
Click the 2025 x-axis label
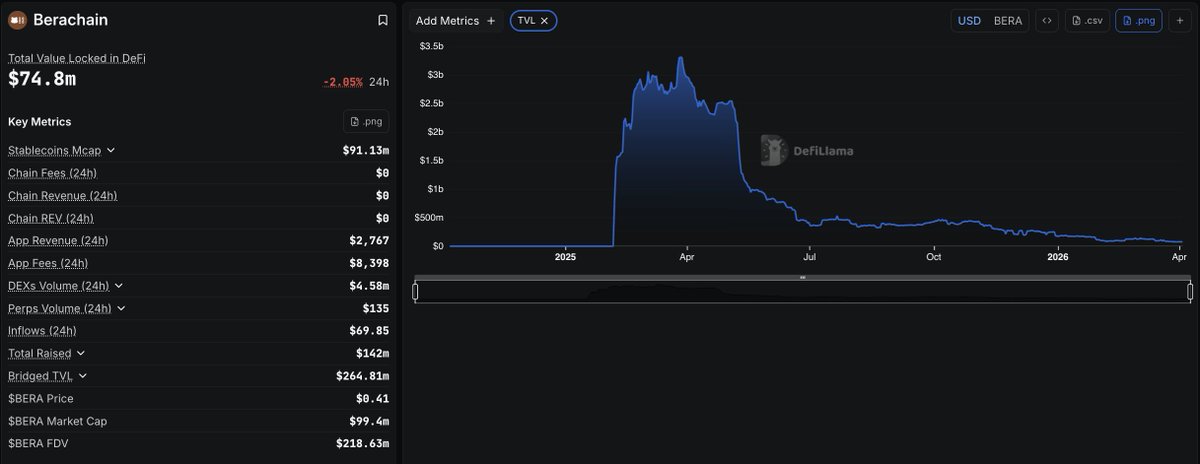[x=565, y=257]
